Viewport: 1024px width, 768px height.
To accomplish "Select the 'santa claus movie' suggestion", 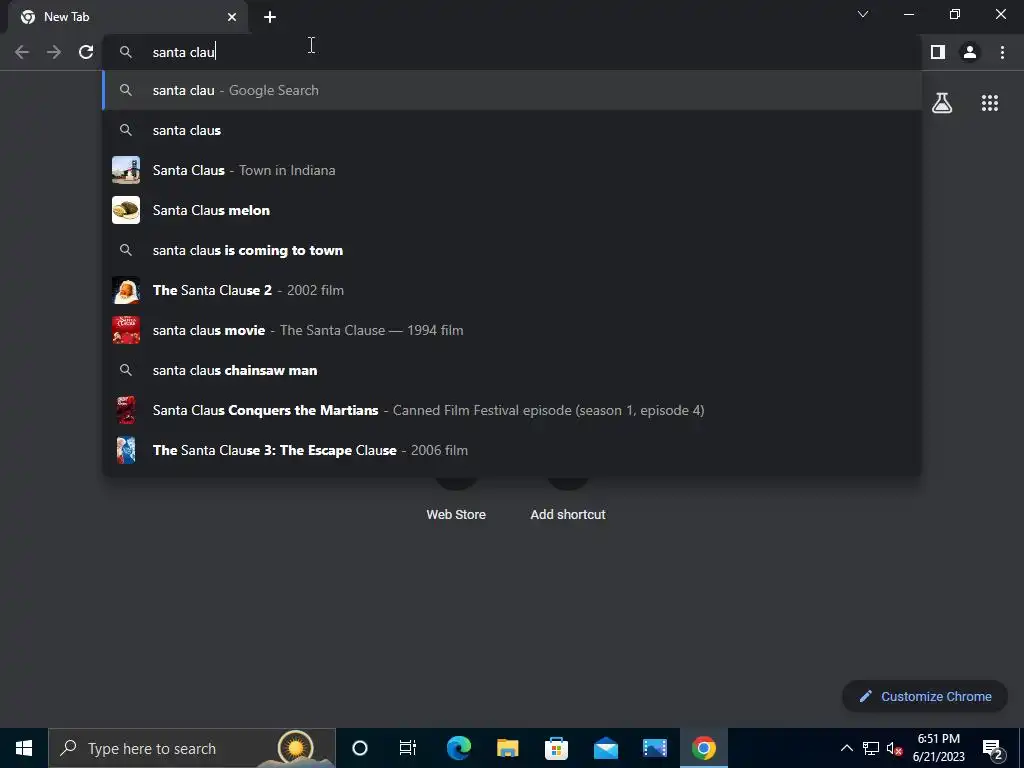I will point(513,330).
